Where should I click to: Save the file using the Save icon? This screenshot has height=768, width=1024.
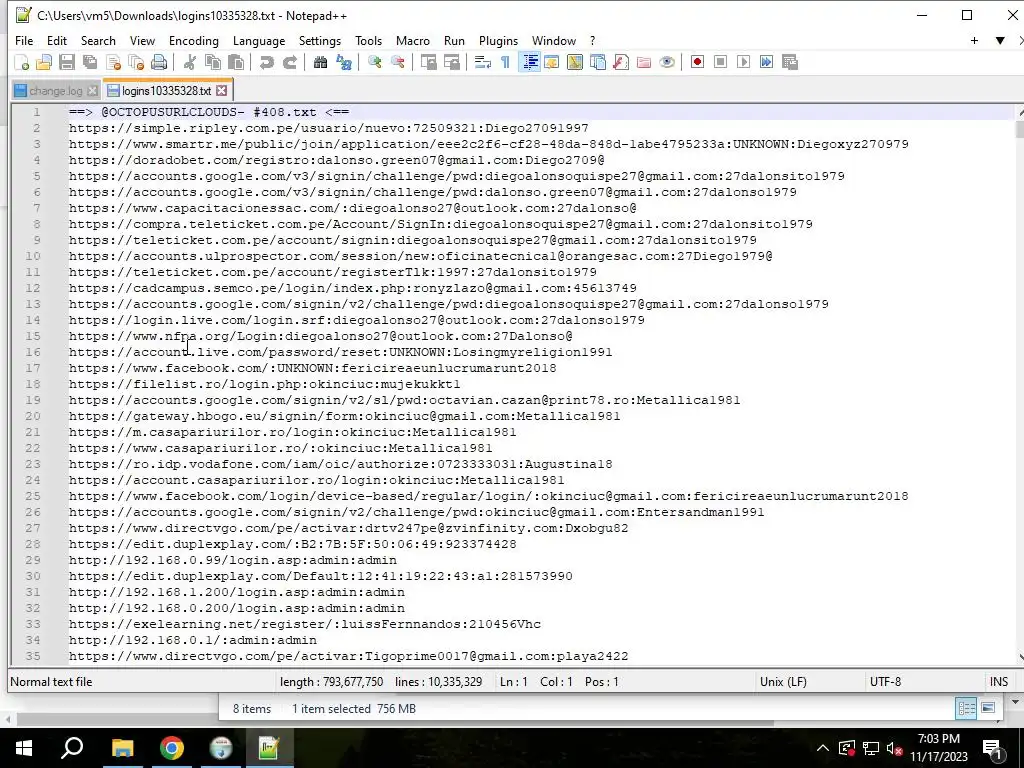pyautogui.click(x=67, y=62)
